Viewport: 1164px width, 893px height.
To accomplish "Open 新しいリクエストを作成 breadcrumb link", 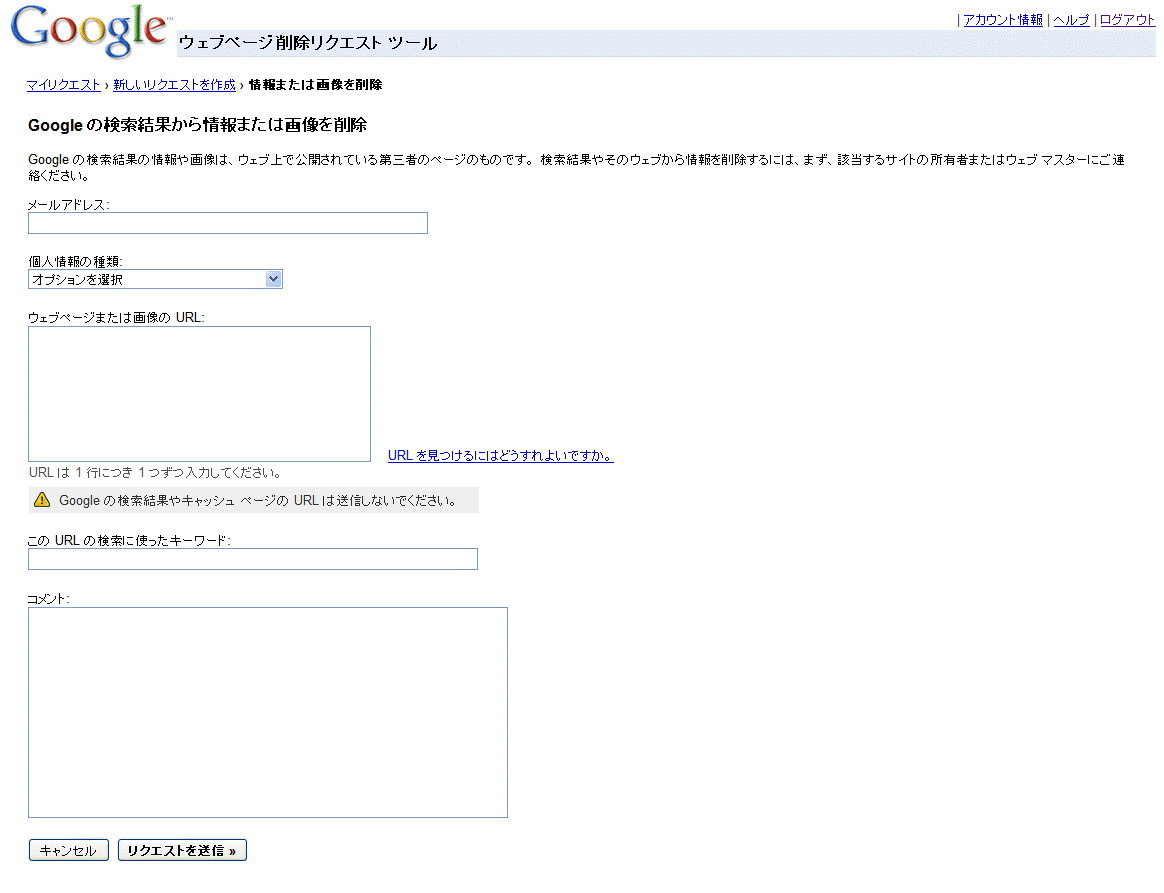I will [174, 85].
